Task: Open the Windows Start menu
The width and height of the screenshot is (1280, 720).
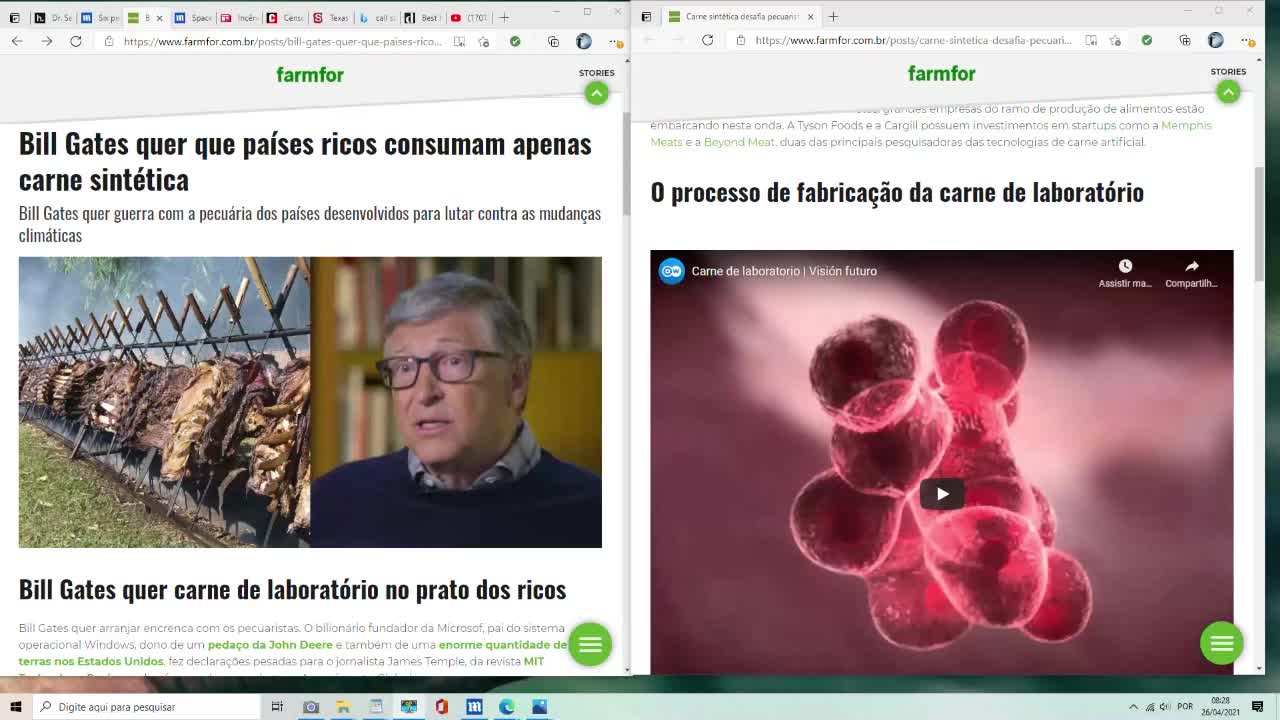Action: coord(15,707)
